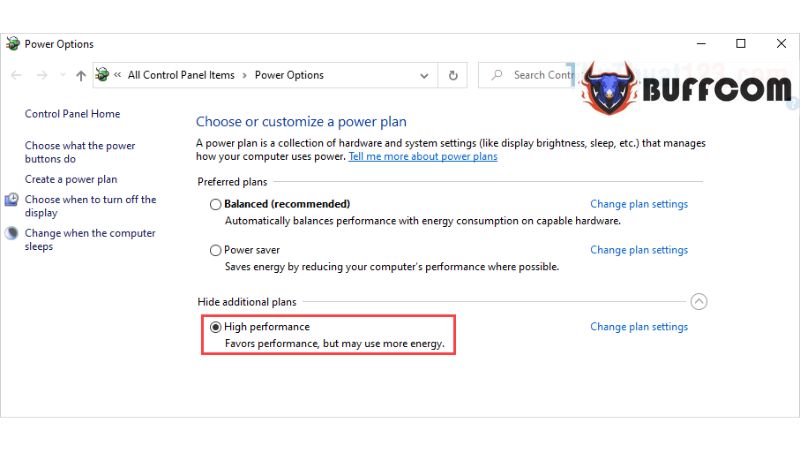Click the Back navigation arrow

point(16,76)
